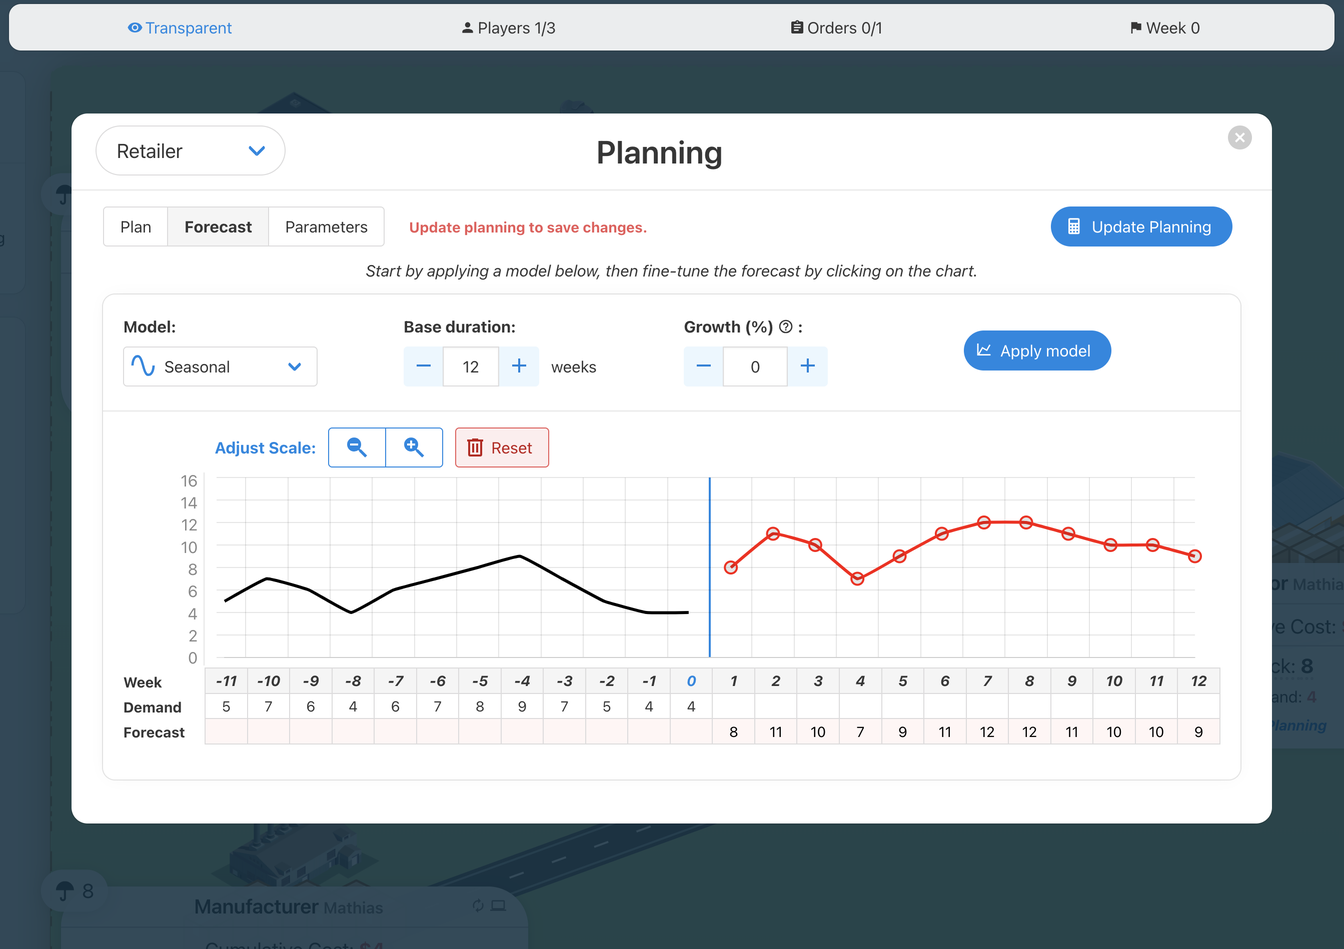Expand the Seasonal model dropdown

click(220, 367)
